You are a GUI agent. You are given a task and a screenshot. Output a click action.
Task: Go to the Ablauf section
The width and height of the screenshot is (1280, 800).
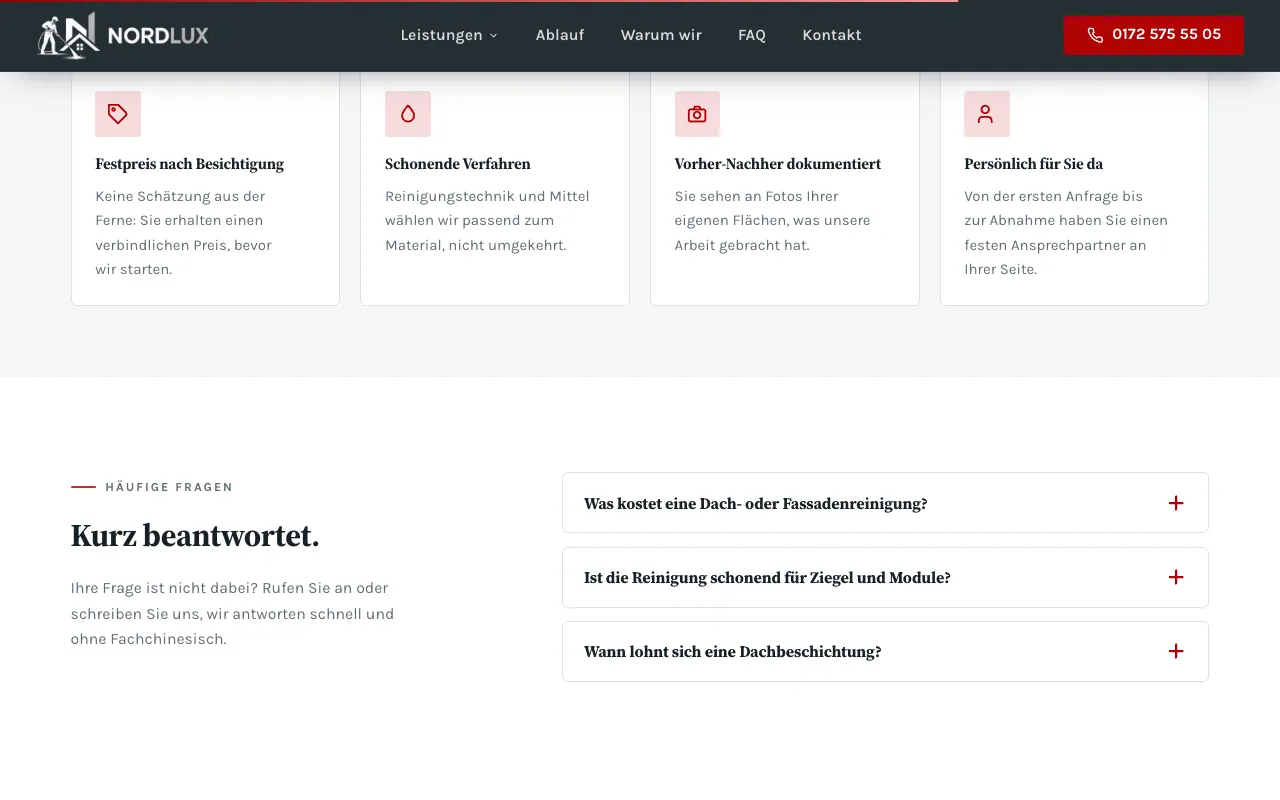pos(560,35)
